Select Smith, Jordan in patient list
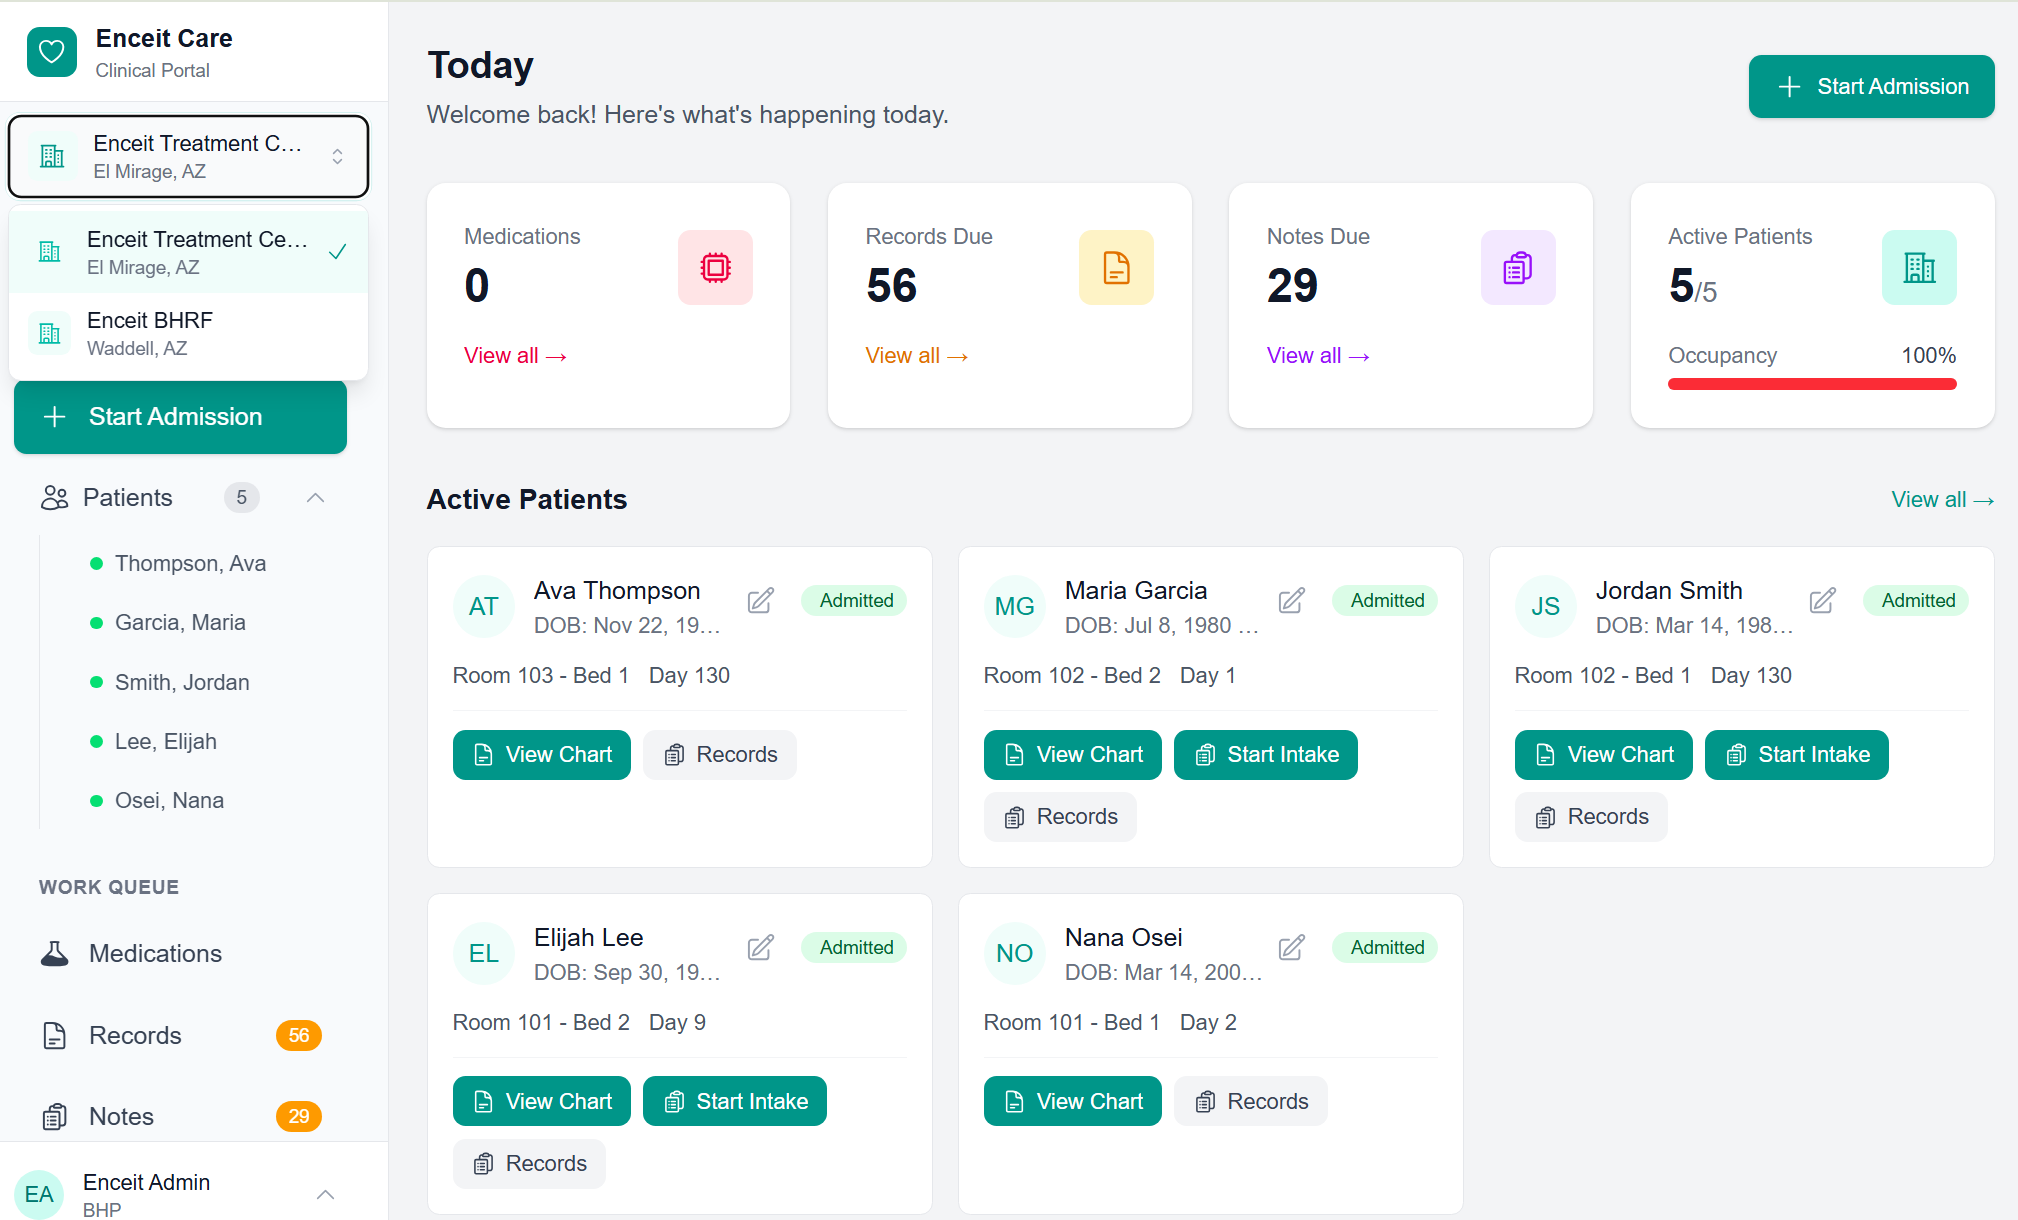This screenshot has width=2018, height=1220. click(x=182, y=682)
